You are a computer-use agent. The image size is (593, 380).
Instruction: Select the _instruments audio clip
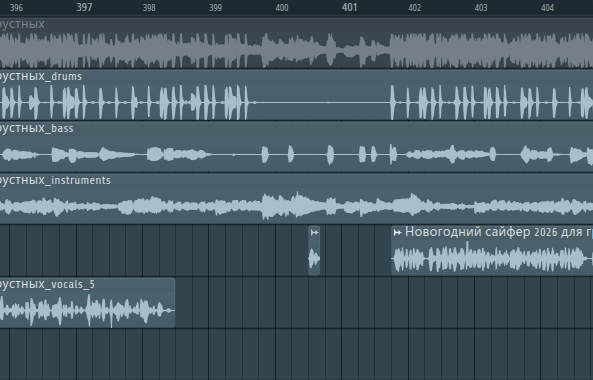pos(296,199)
